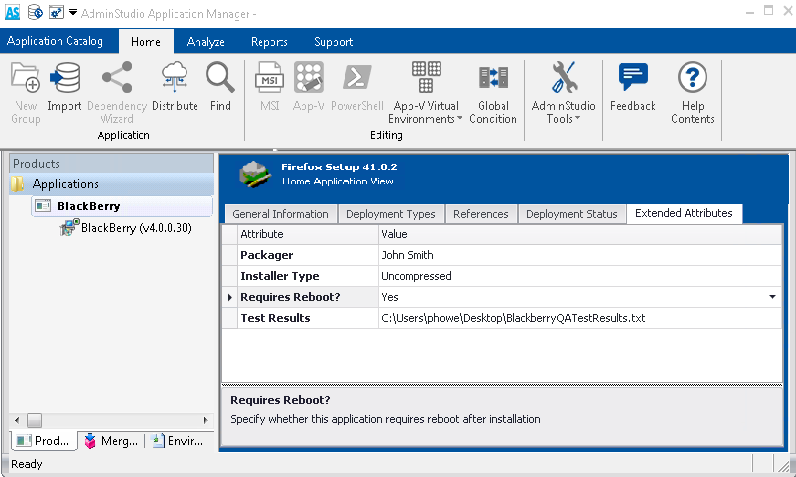Switch to General Information tab

click(x=280, y=214)
